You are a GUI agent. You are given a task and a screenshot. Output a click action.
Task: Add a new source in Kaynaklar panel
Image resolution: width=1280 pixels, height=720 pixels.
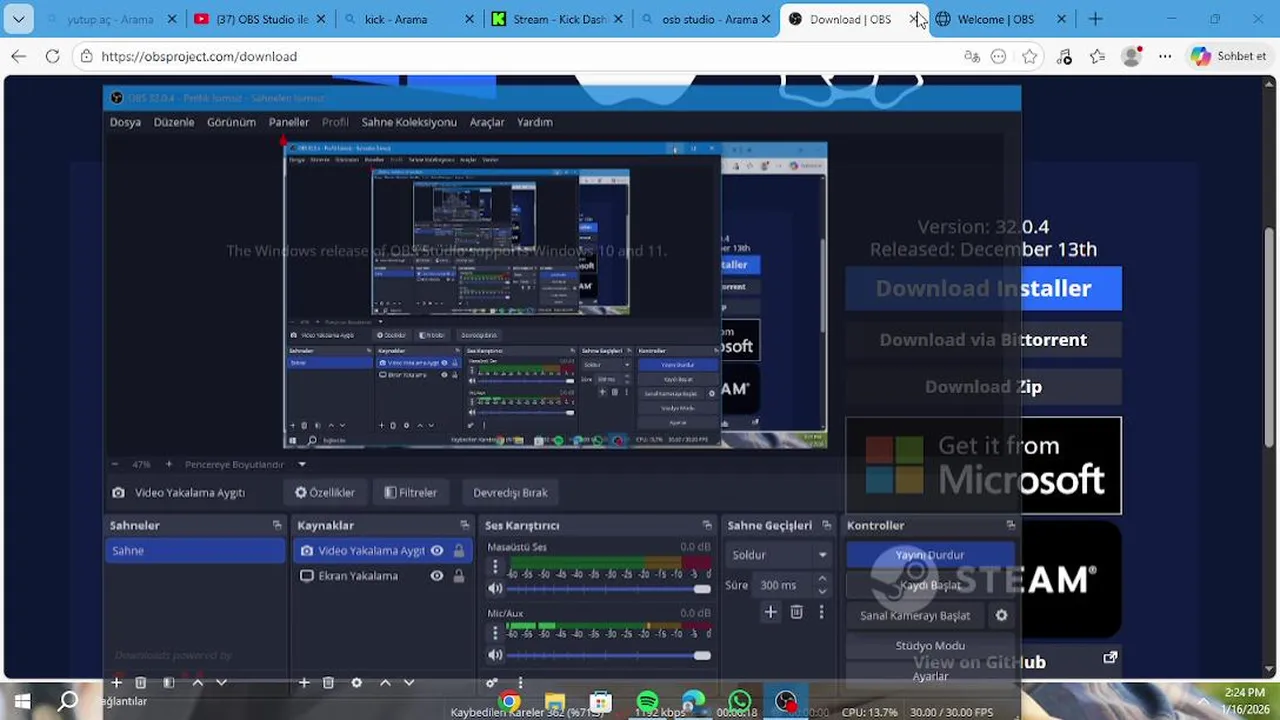click(x=304, y=682)
